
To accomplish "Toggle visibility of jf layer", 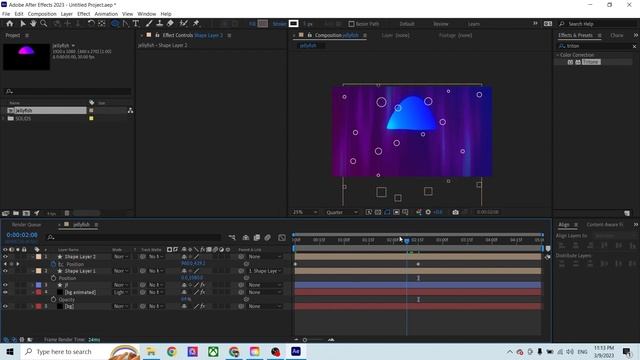I will [5, 285].
